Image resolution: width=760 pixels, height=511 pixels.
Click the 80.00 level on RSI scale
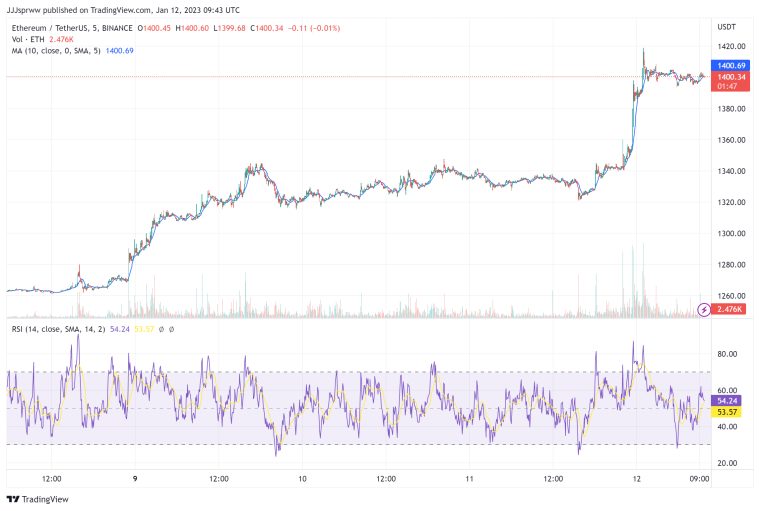point(727,354)
